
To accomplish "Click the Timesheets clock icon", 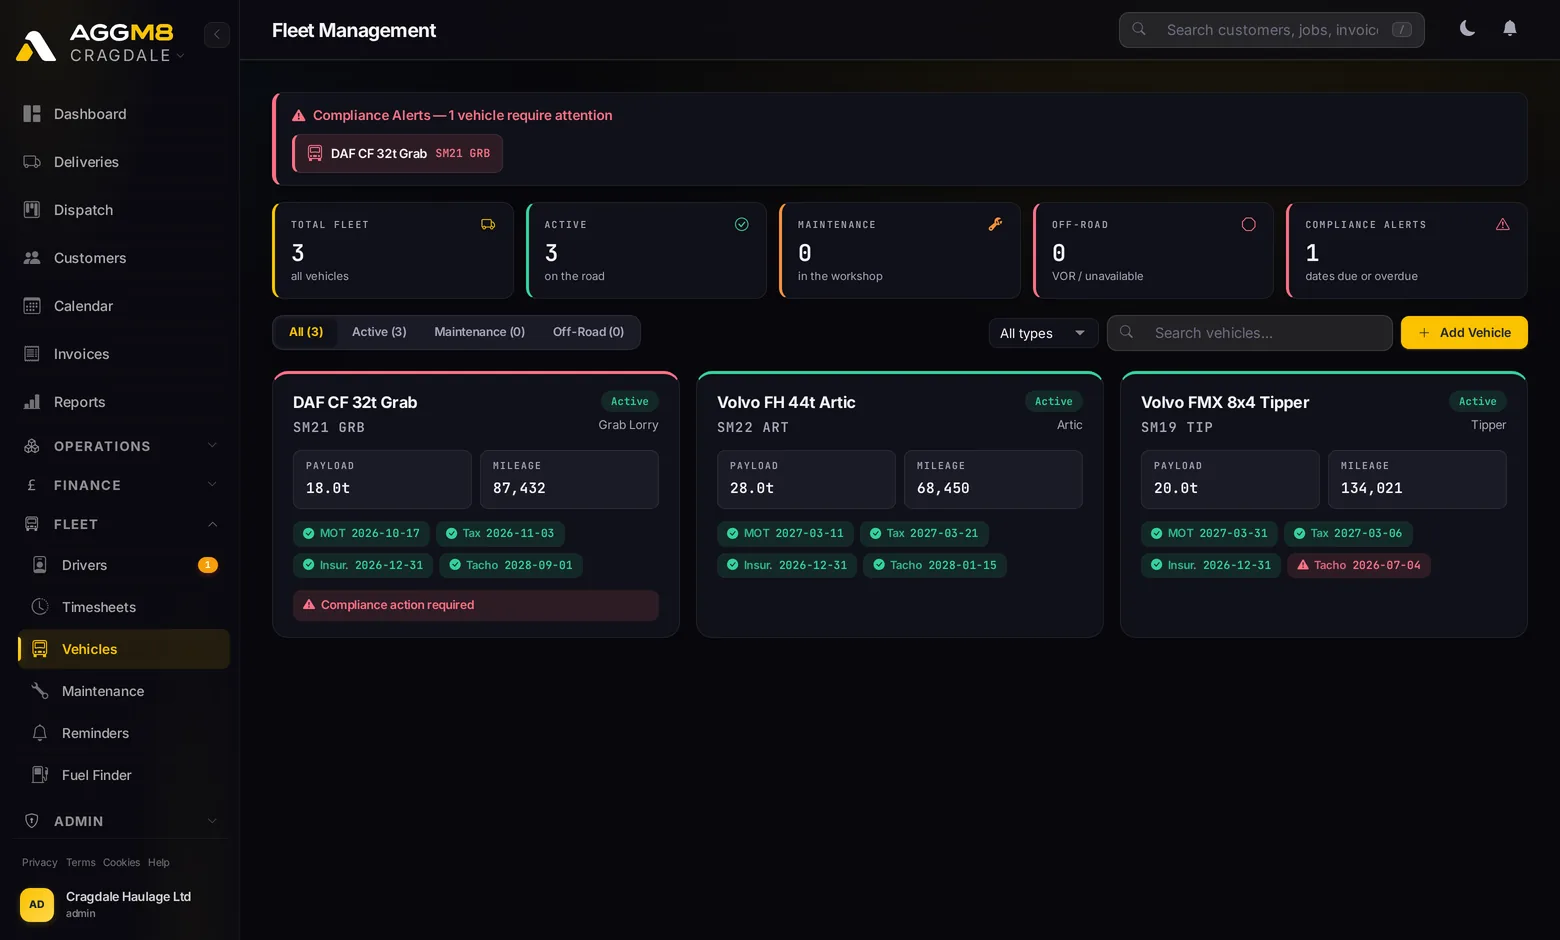I will tap(40, 607).
